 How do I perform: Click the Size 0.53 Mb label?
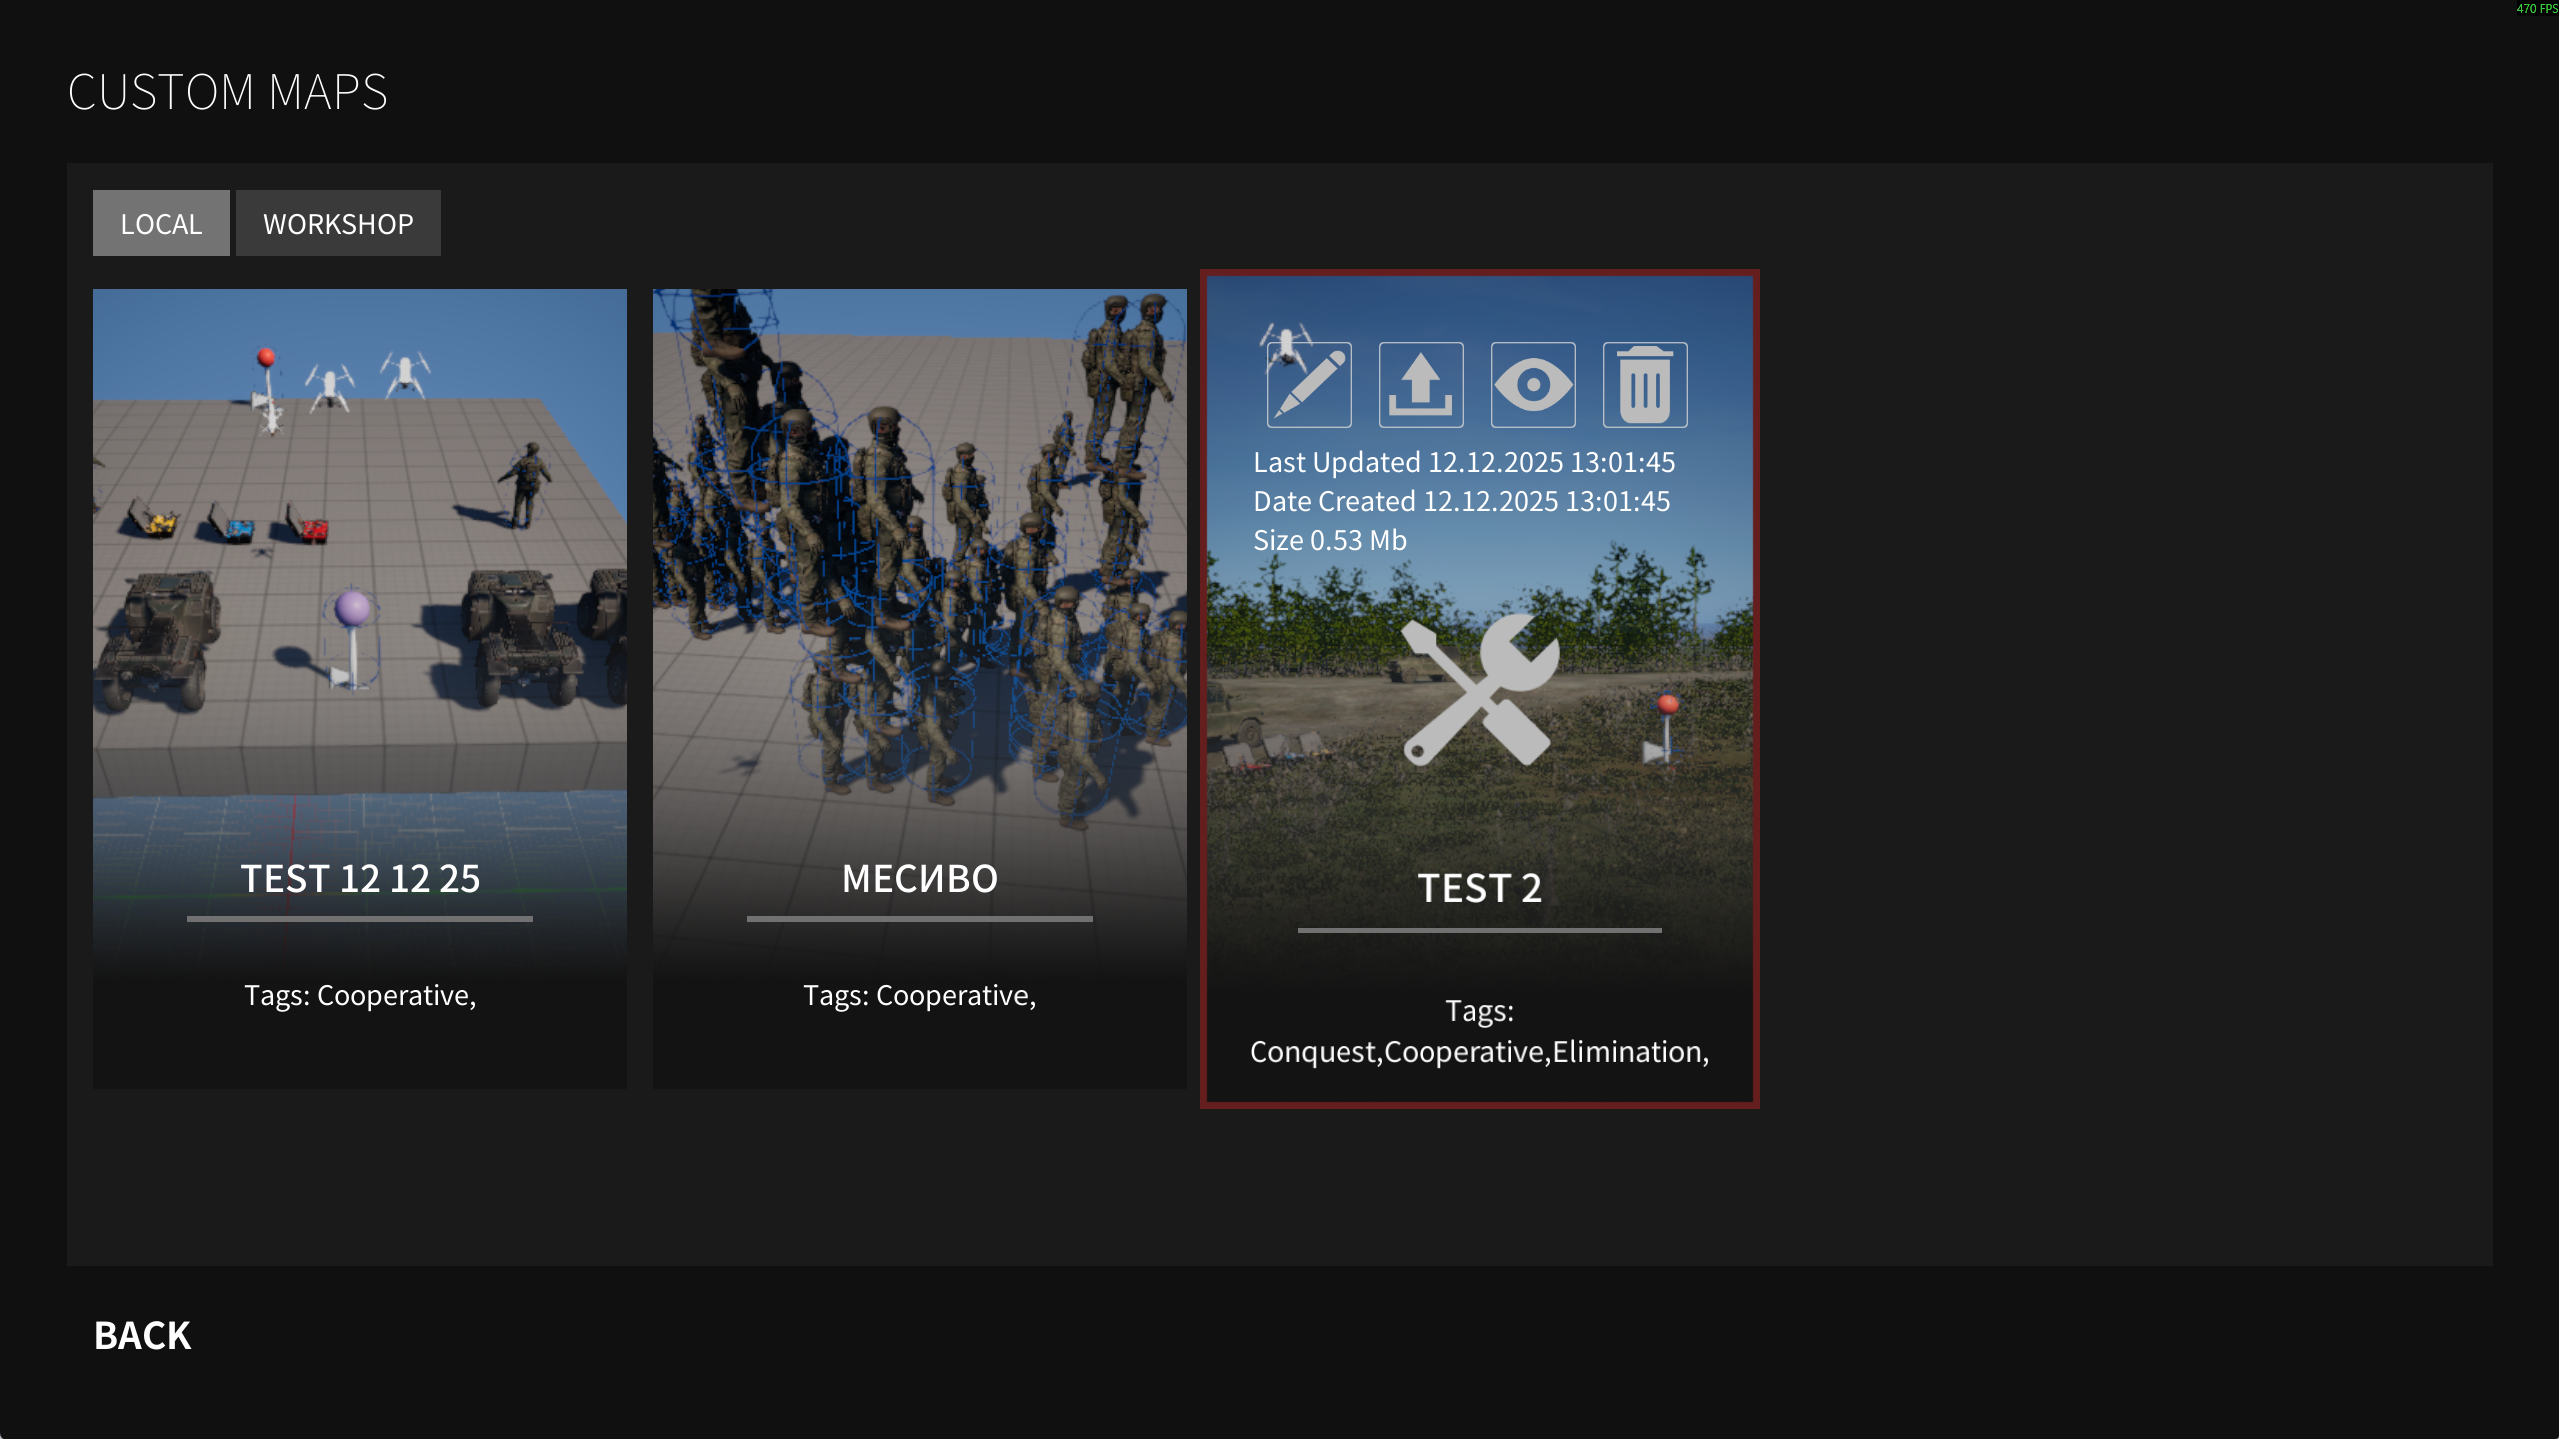click(x=1330, y=540)
